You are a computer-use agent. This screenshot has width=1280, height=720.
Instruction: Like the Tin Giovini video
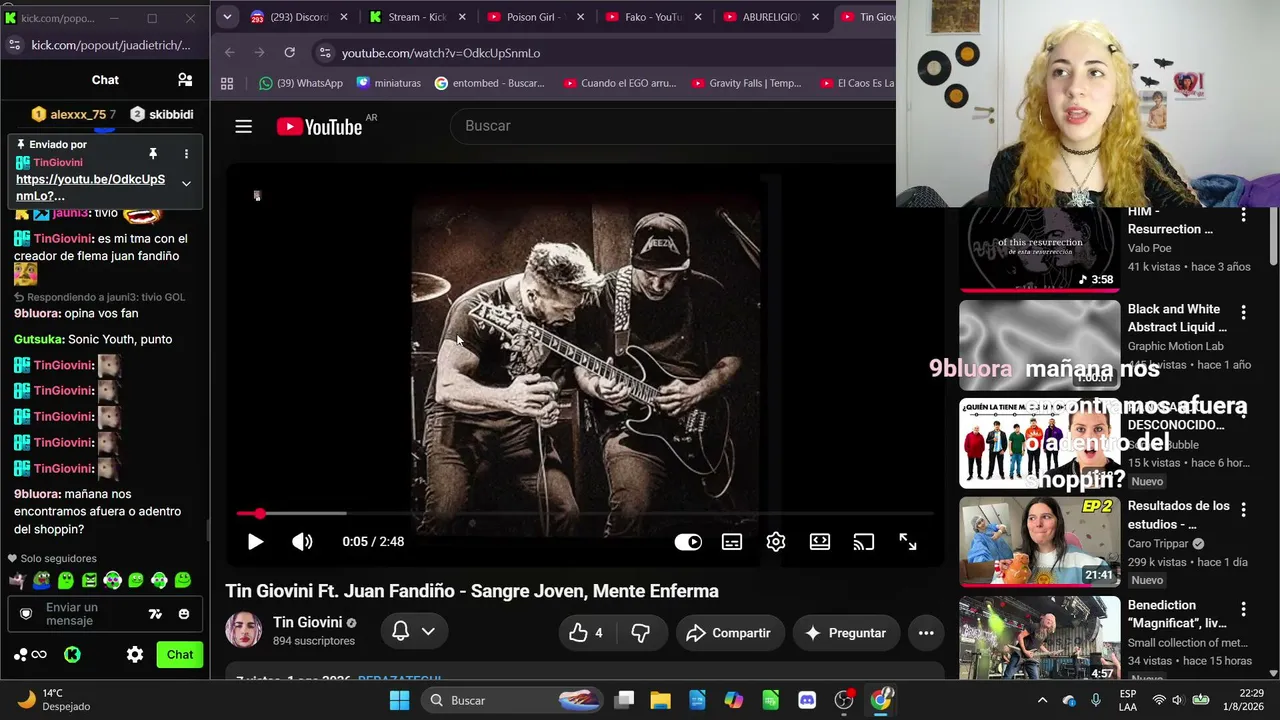pos(586,633)
